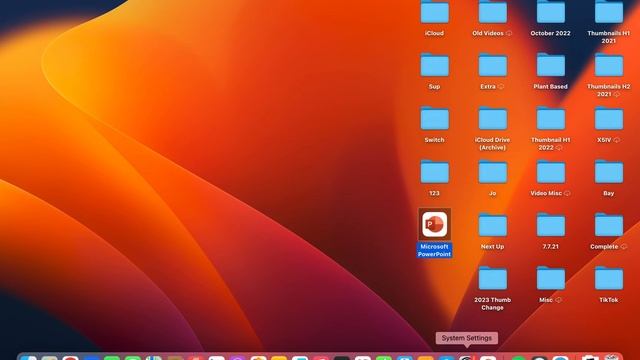Viewport: 640px width, 360px height.
Task: Click the Microsoft PowerPoint desktop icon
Action: 434,224
